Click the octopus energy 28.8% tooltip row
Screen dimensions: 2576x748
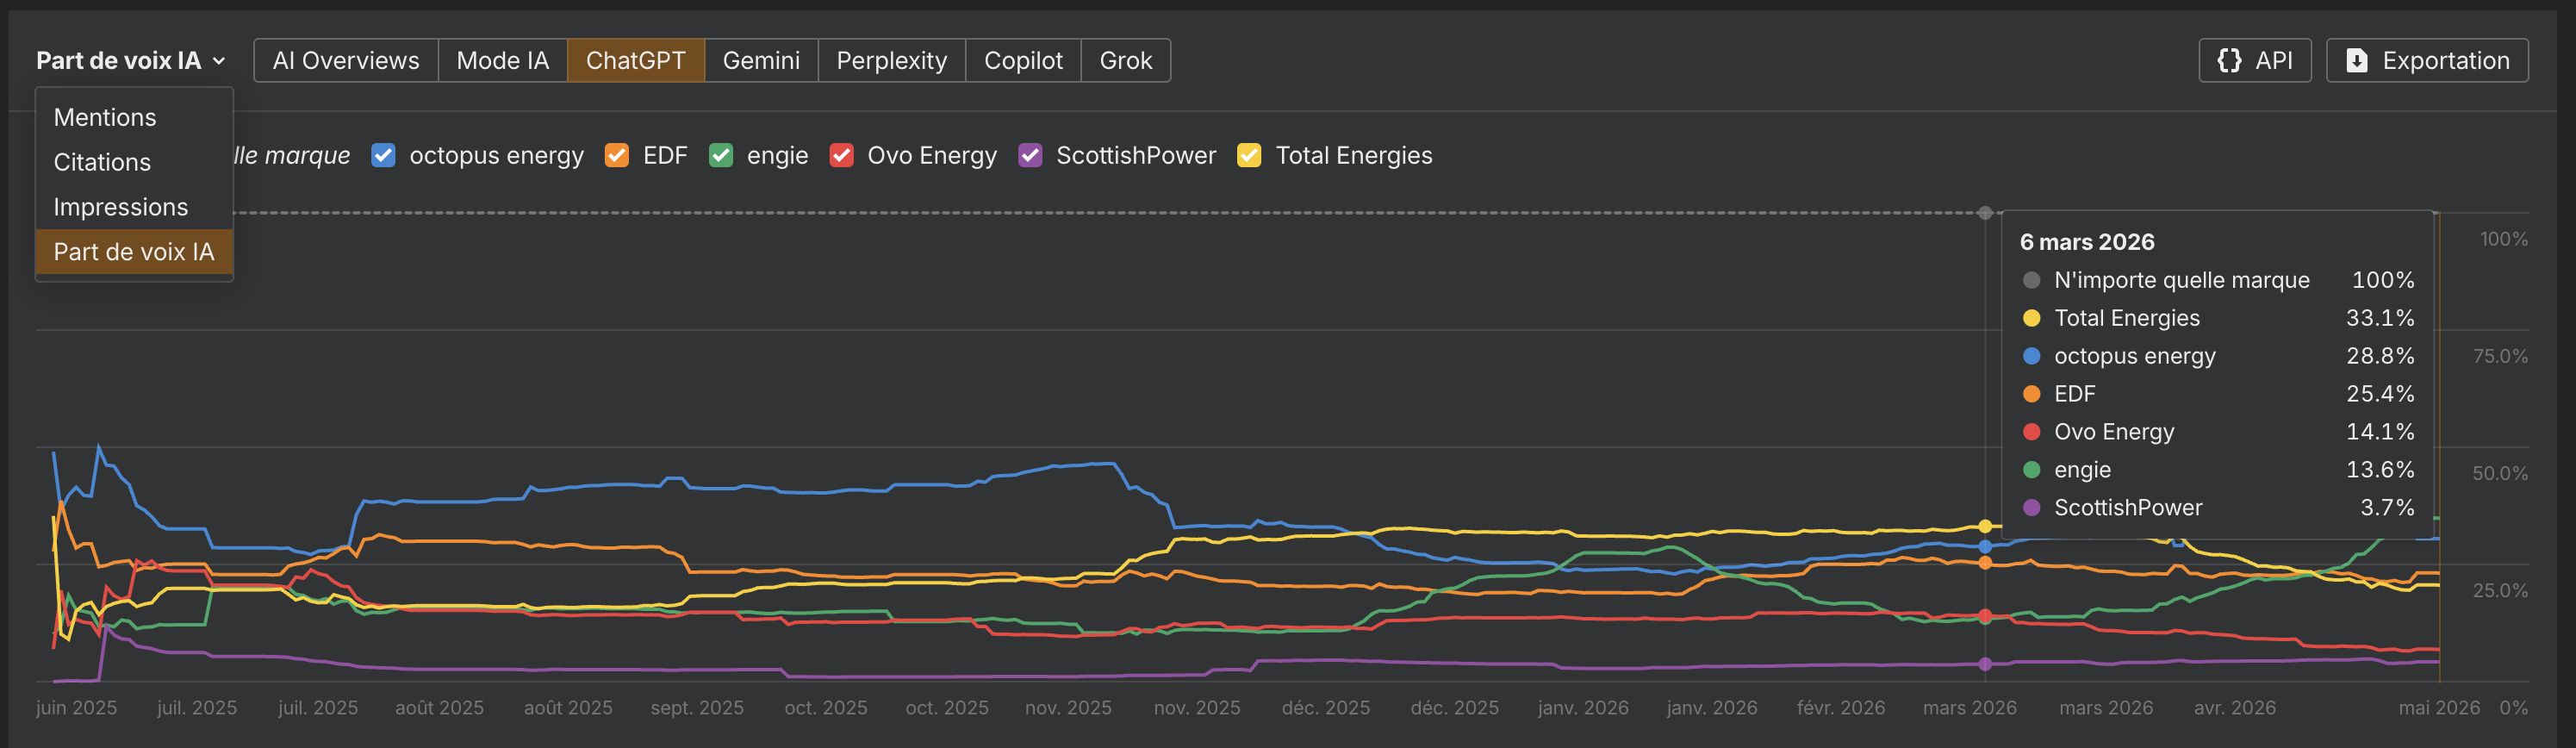tap(2218, 356)
